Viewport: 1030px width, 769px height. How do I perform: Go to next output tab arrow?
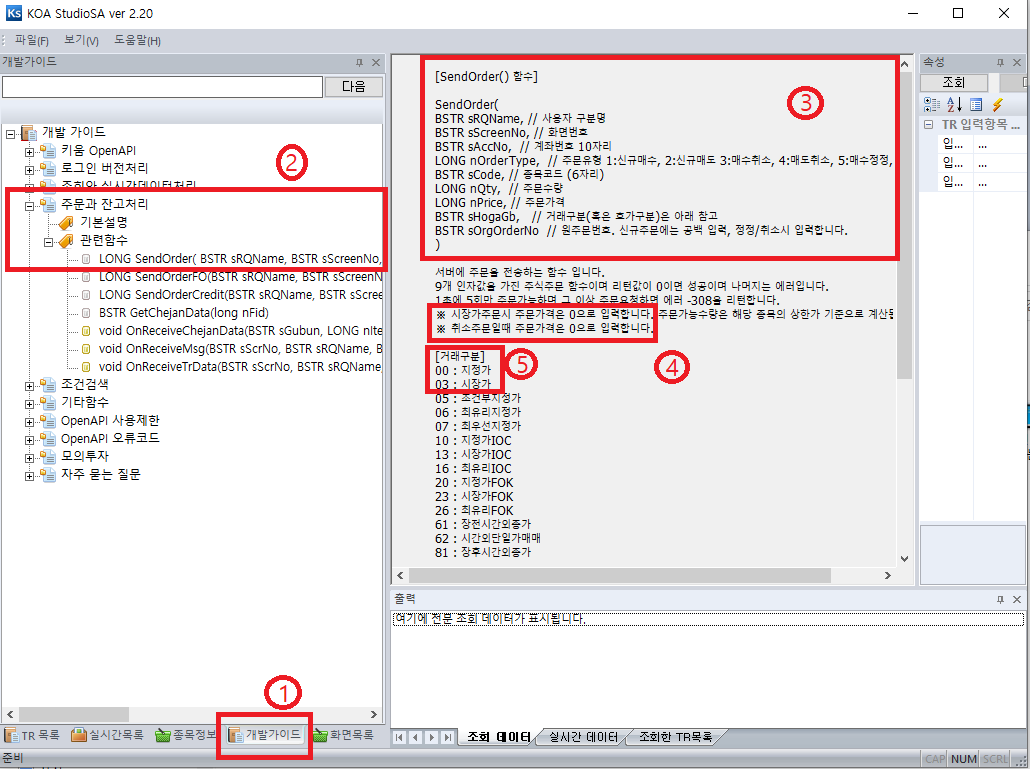(432, 737)
